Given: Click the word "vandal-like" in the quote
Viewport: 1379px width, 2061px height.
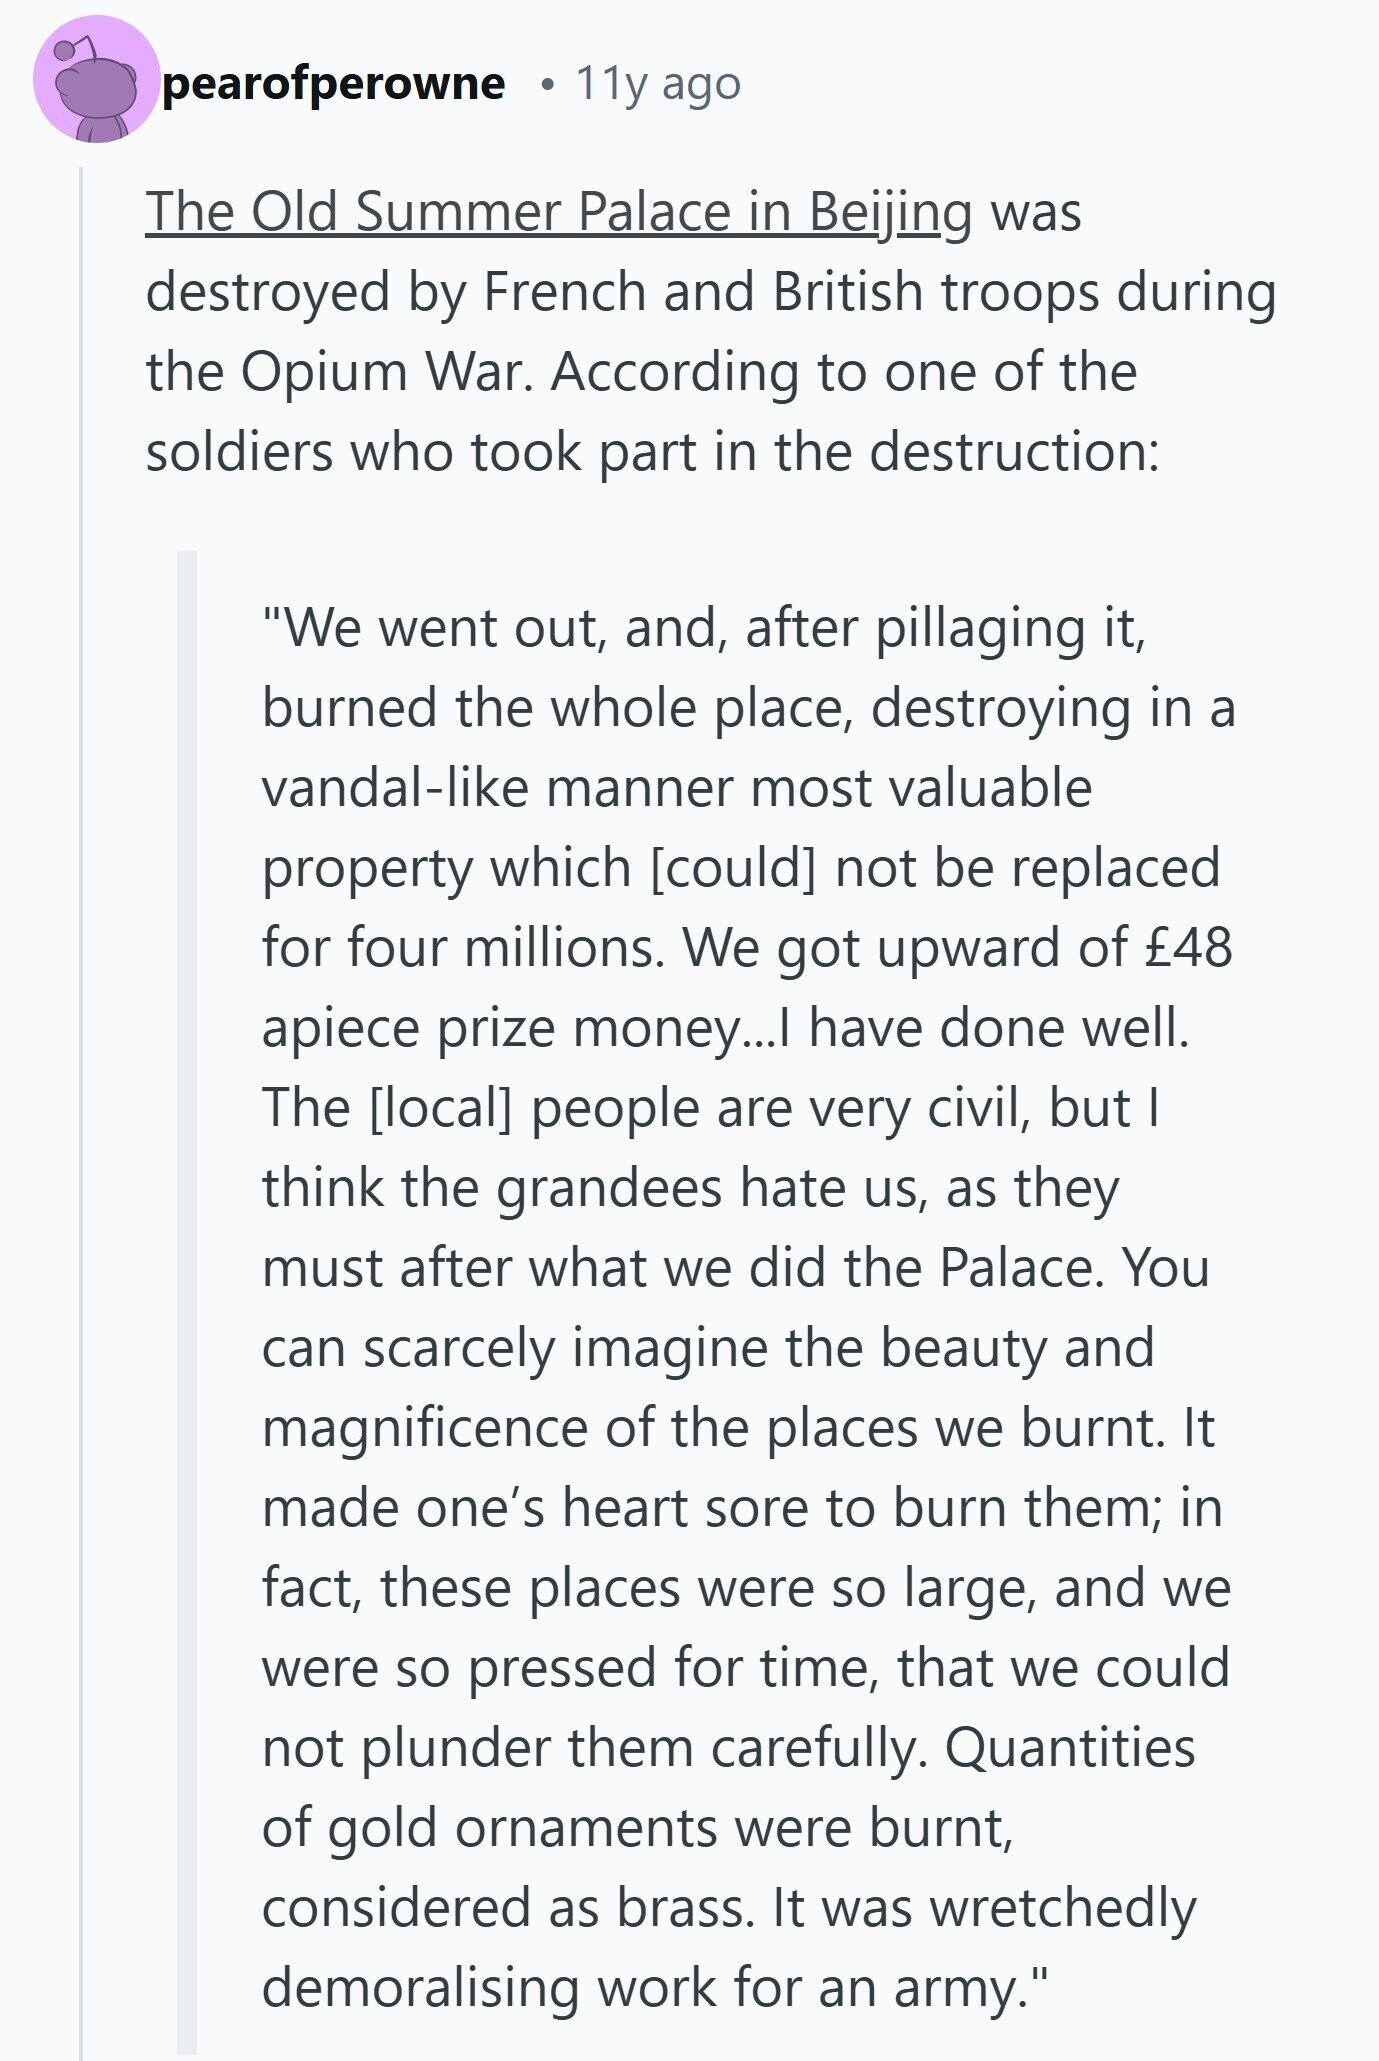Looking at the screenshot, I should 395,788.
